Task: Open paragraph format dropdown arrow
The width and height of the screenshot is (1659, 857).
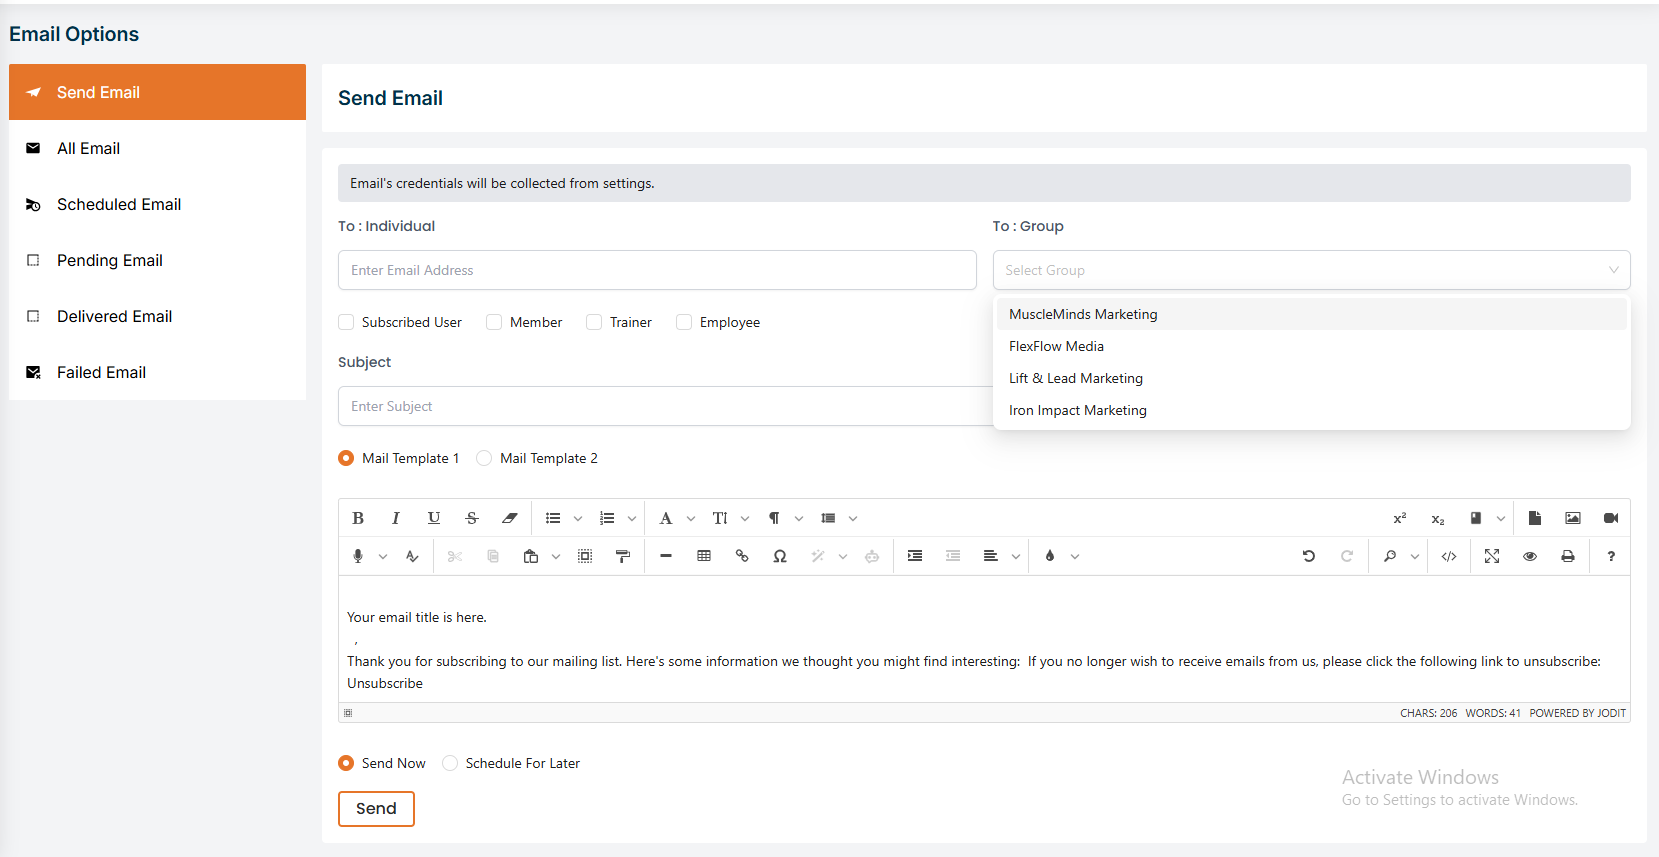Action: [799, 518]
